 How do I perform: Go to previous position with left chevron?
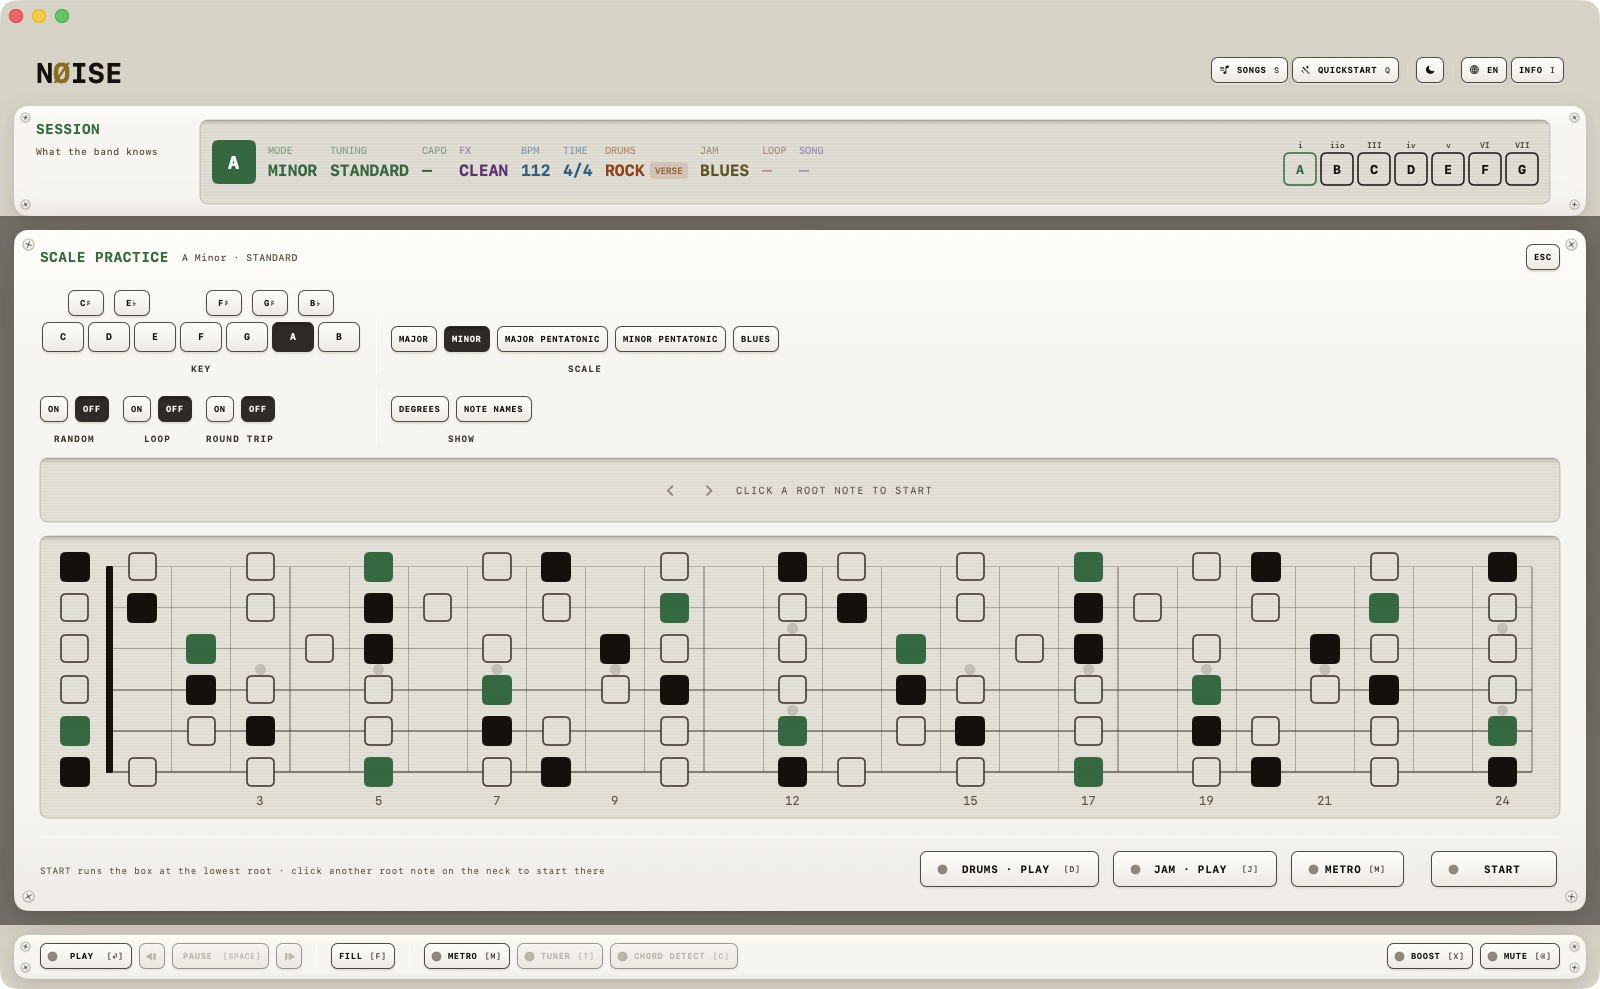[670, 491]
